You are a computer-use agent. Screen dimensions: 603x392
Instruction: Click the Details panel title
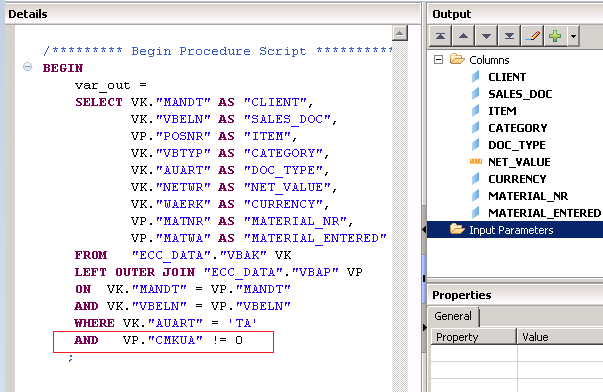click(x=28, y=14)
